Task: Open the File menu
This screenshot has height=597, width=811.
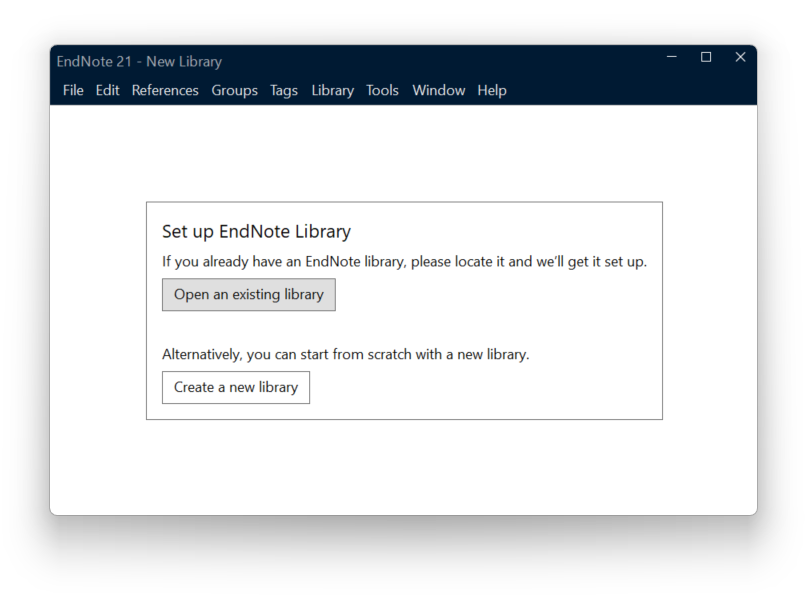Action: [72, 90]
